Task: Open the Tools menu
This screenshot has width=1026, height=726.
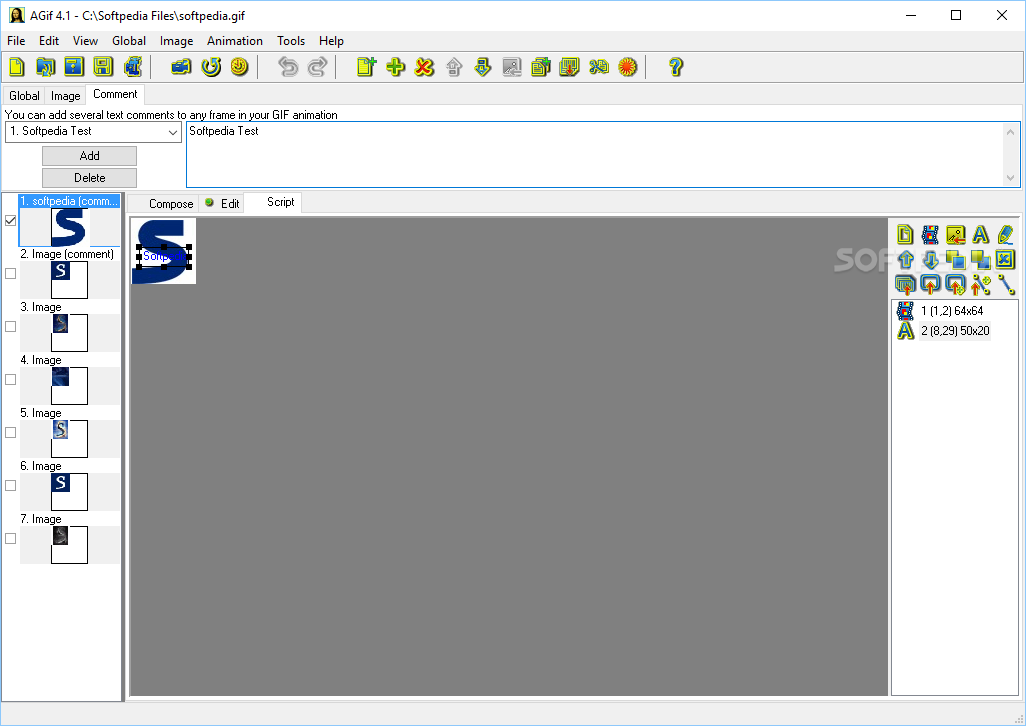Action: pyautogui.click(x=291, y=41)
